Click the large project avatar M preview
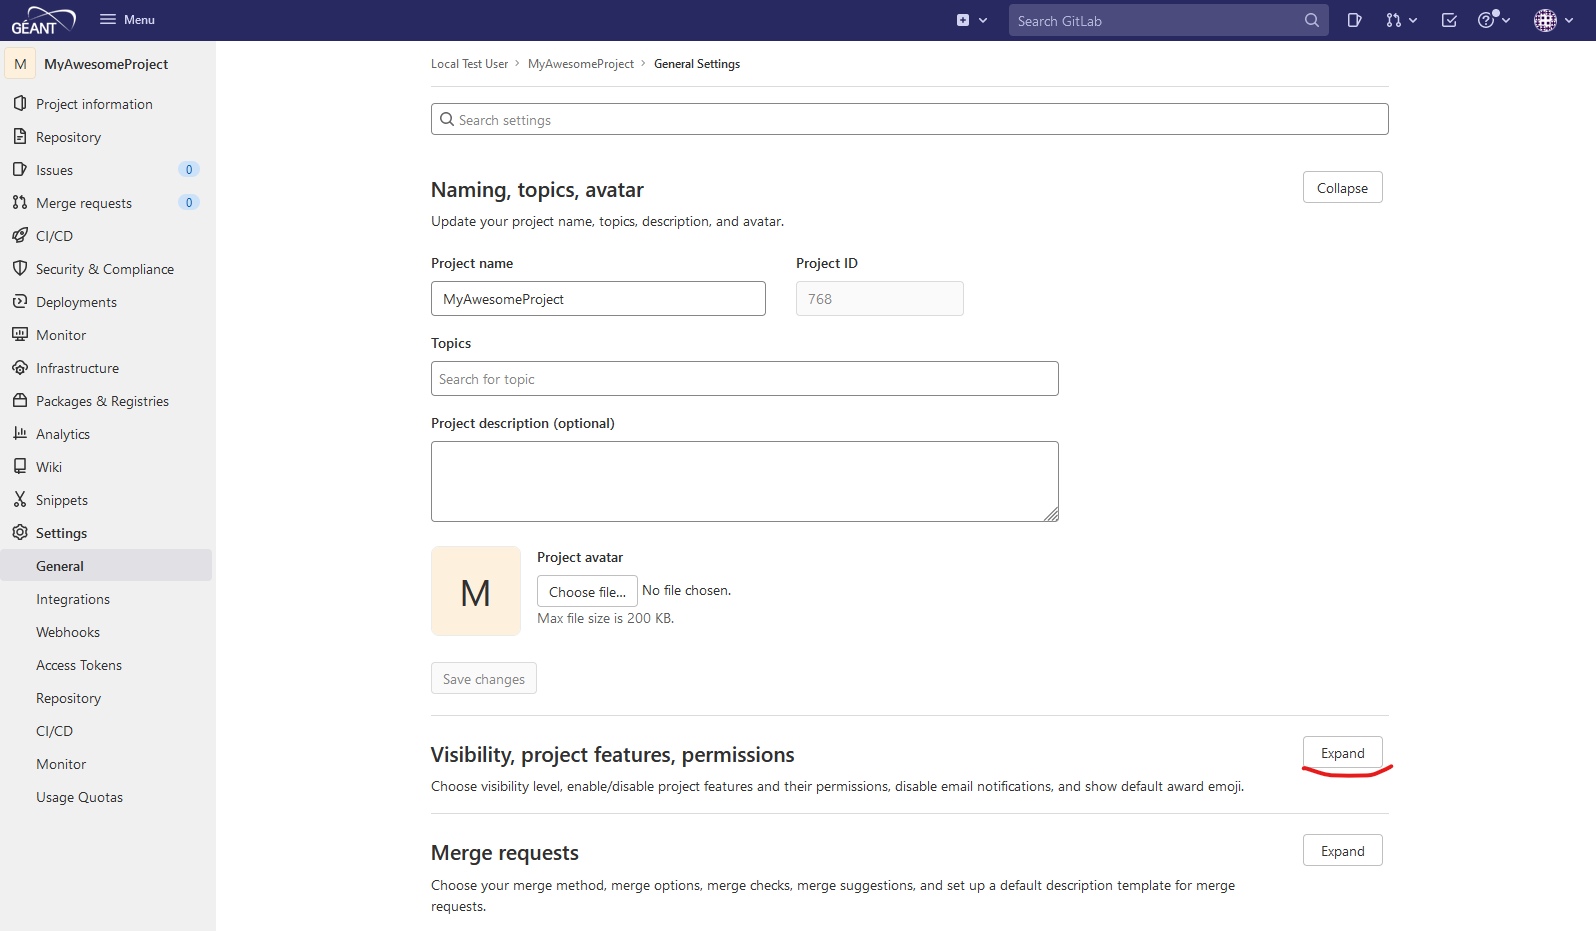 click(476, 591)
